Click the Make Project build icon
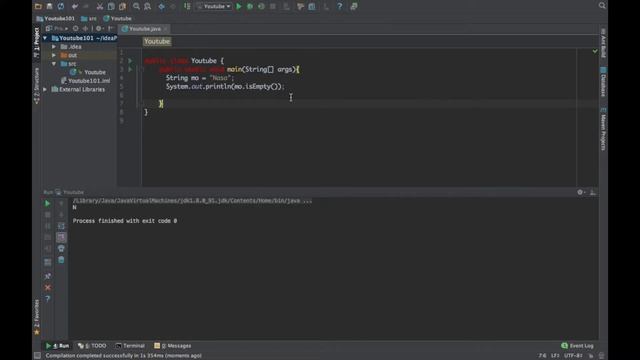The height and width of the screenshot is (360, 640). (187, 6)
